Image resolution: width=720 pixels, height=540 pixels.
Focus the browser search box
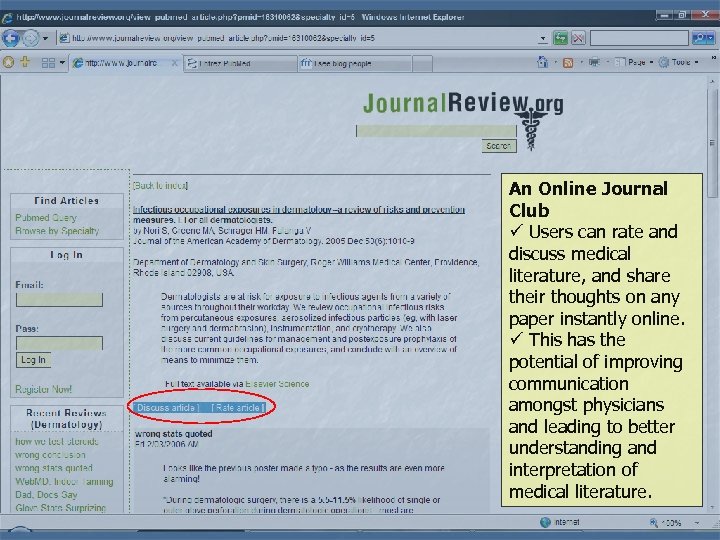click(639, 38)
